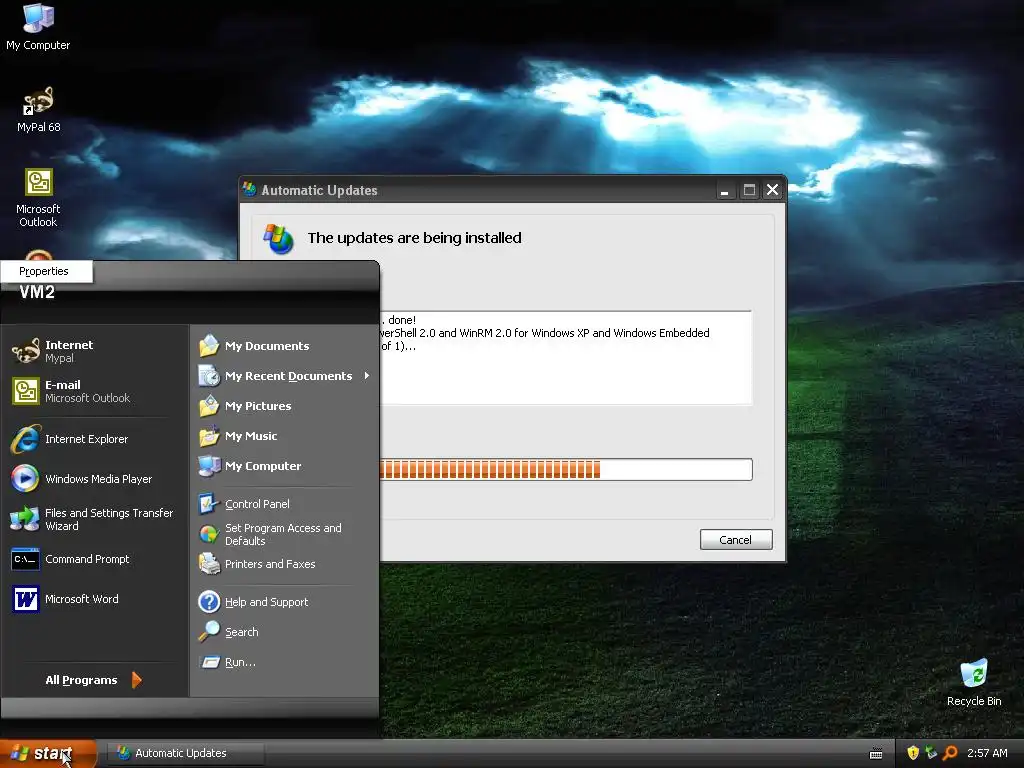Open Search from the Start menu
1024x768 pixels.
tap(283, 632)
